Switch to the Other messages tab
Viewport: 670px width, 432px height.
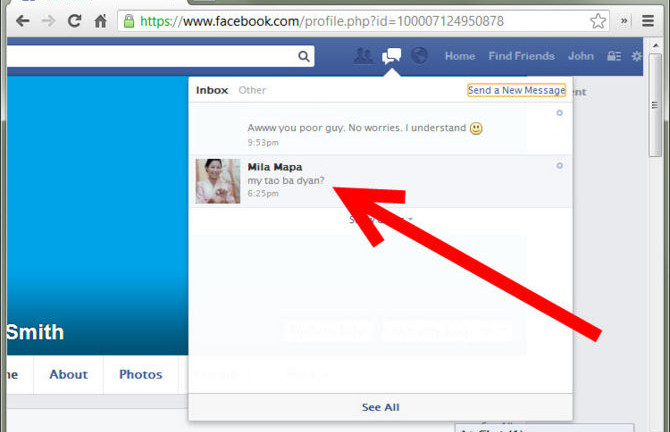tap(252, 90)
